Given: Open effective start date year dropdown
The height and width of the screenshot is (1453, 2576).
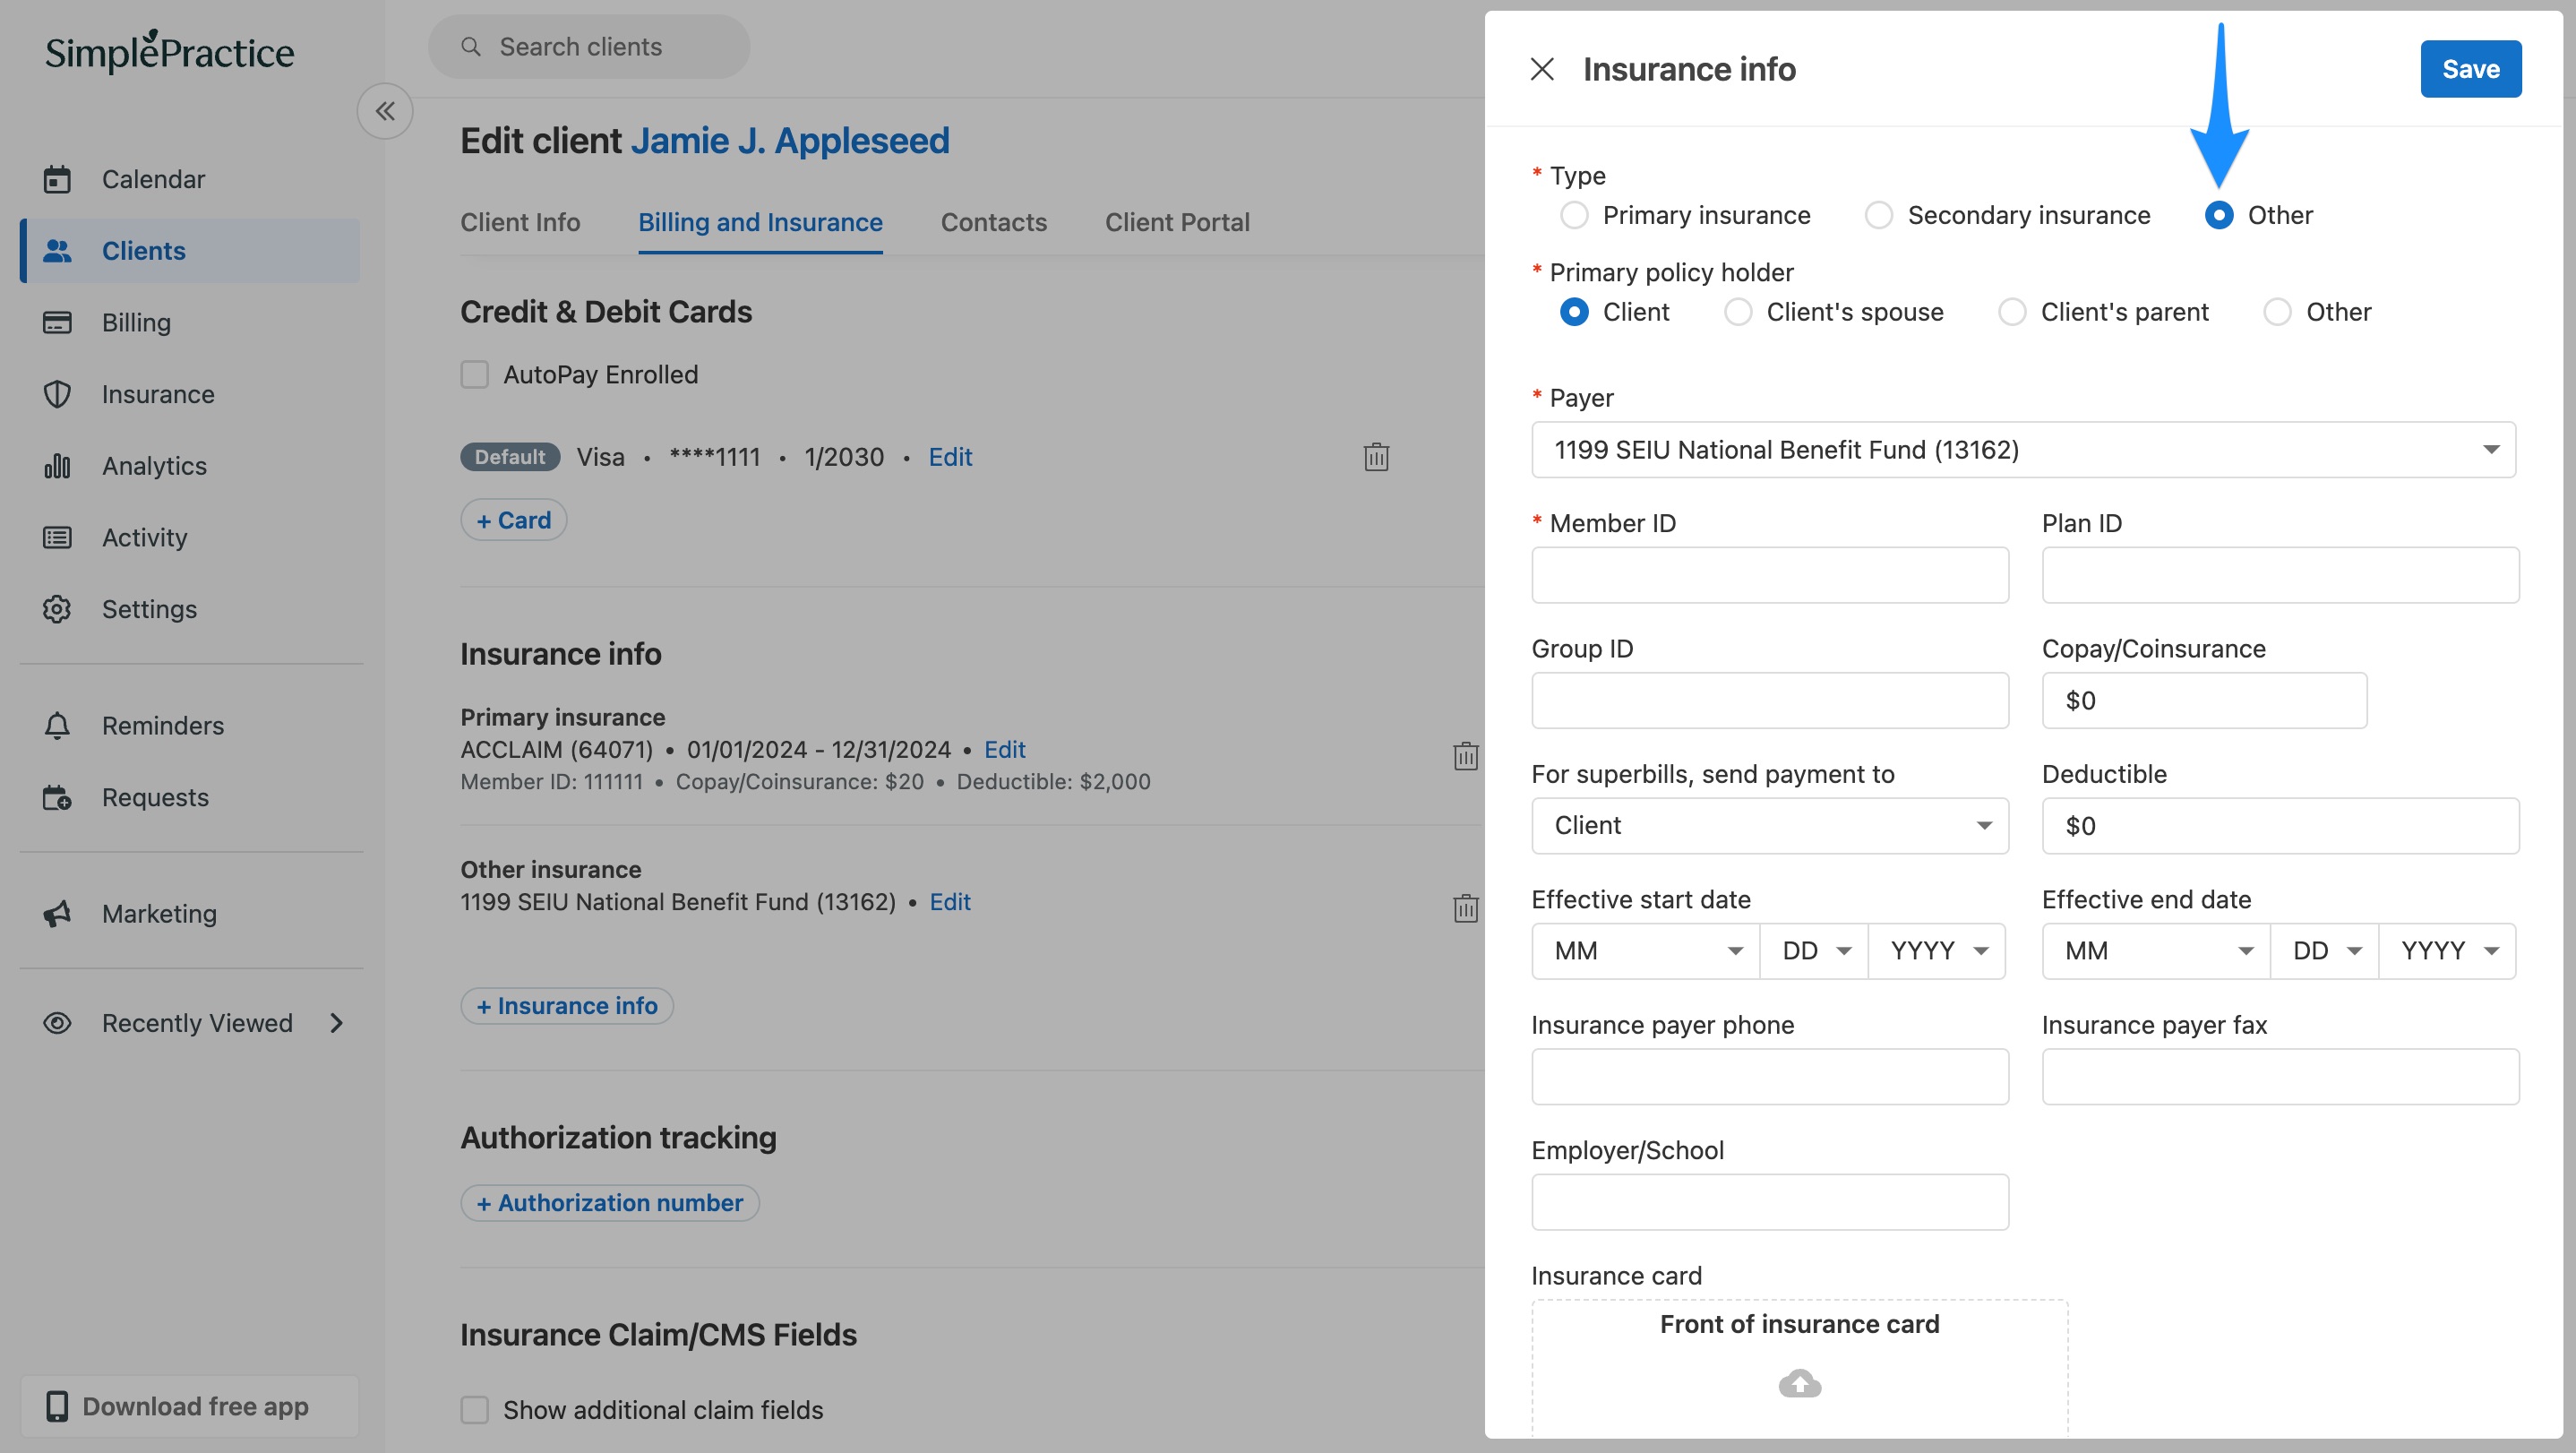Looking at the screenshot, I should click(1937, 951).
